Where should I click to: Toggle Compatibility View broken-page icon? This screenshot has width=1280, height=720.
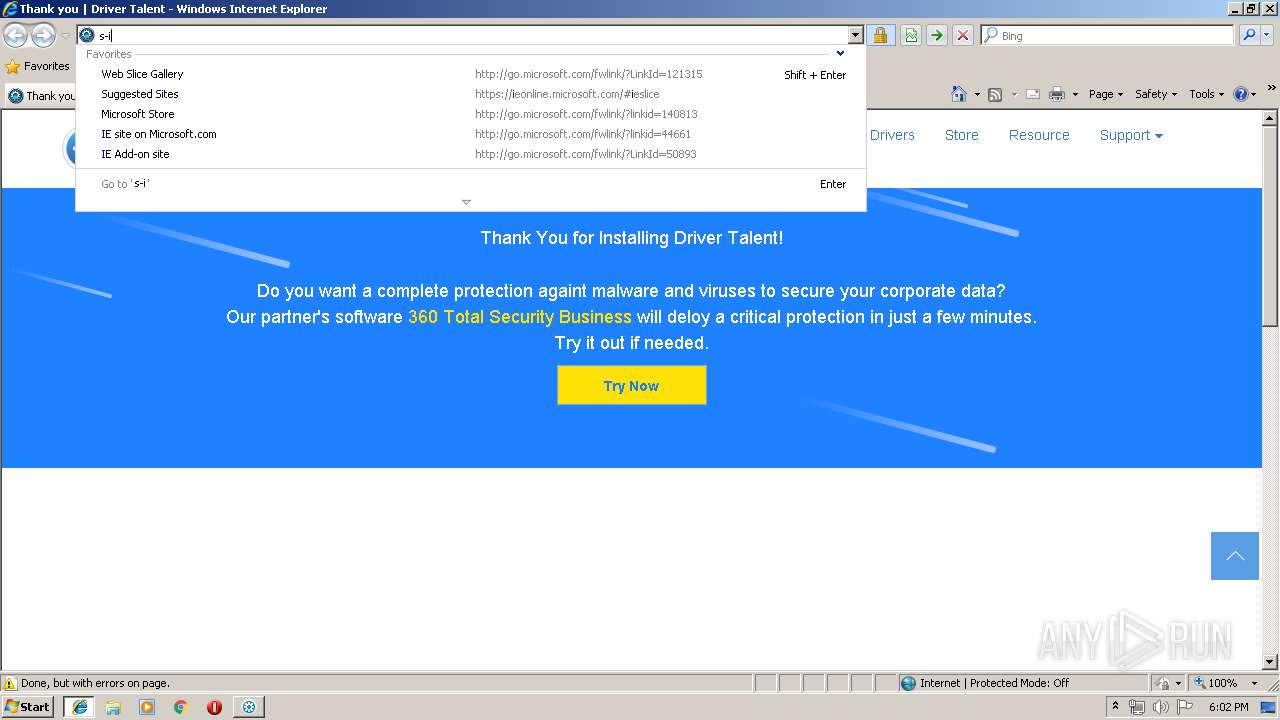pos(911,36)
